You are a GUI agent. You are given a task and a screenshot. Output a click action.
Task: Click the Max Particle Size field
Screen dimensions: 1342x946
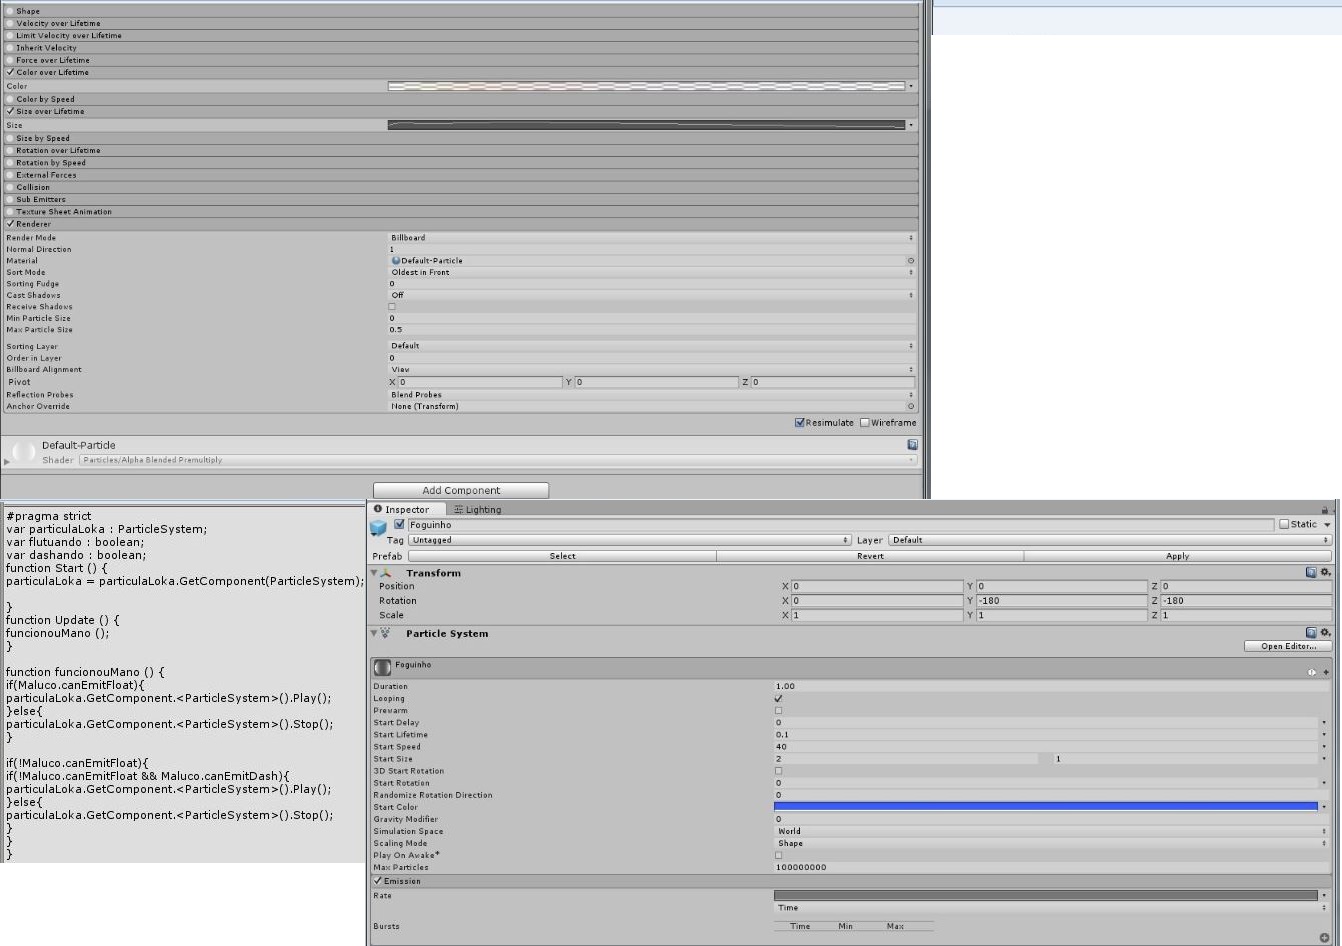651,329
